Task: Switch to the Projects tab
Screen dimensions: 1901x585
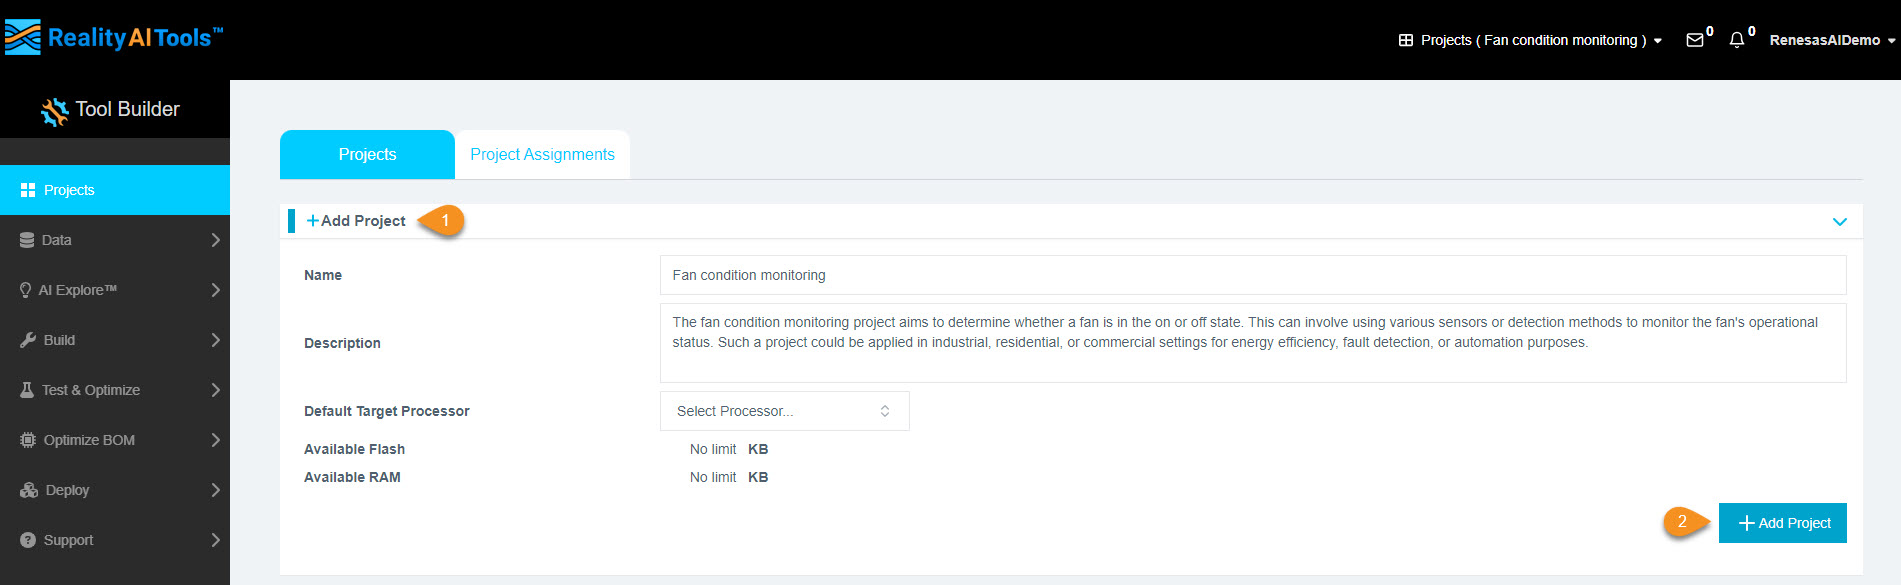Action: [x=367, y=154]
